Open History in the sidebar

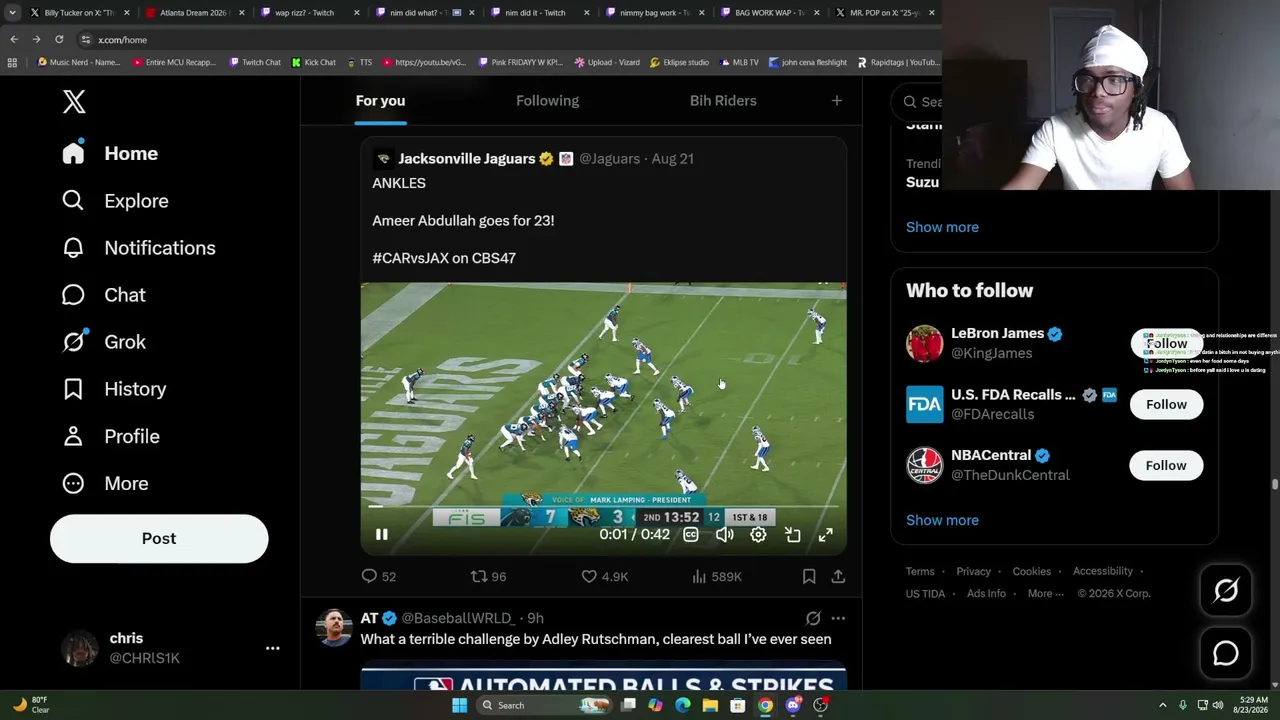pos(114,389)
